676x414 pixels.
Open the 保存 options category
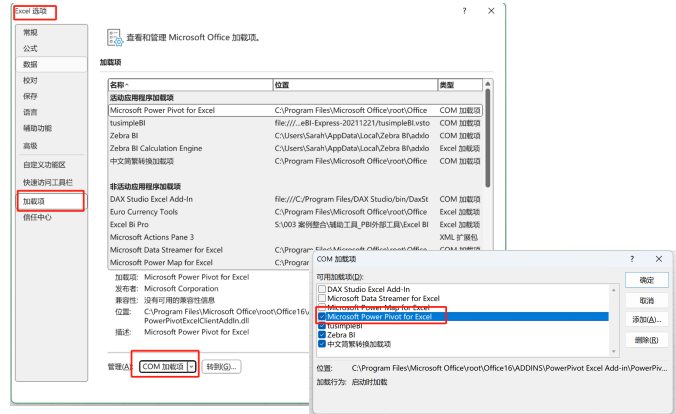tap(52, 96)
